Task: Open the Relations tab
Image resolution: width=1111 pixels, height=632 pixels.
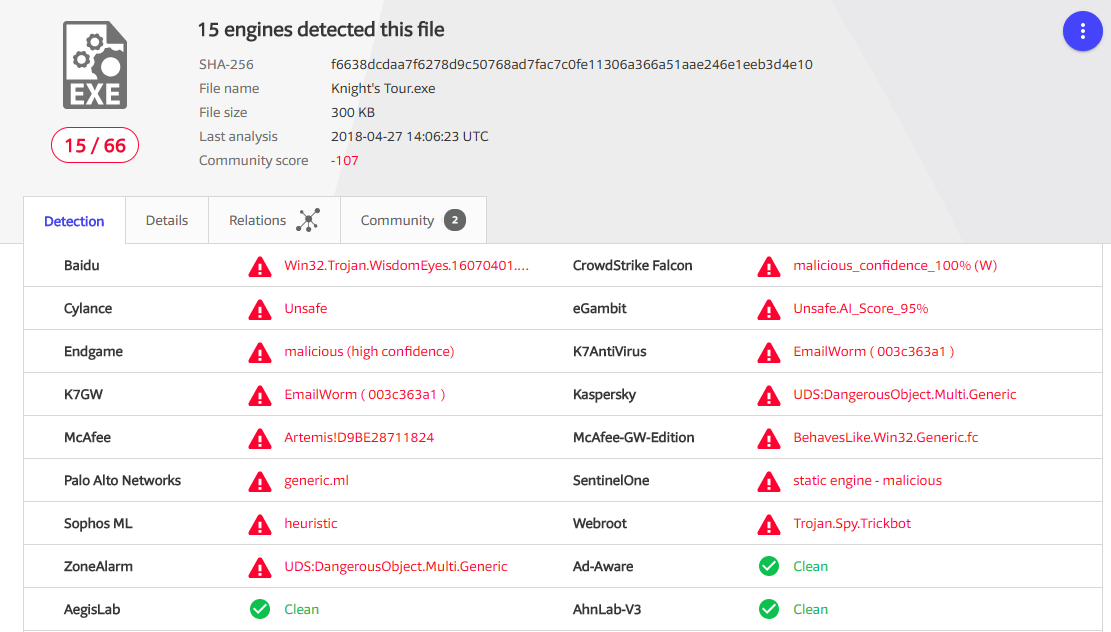Action: click(275, 220)
